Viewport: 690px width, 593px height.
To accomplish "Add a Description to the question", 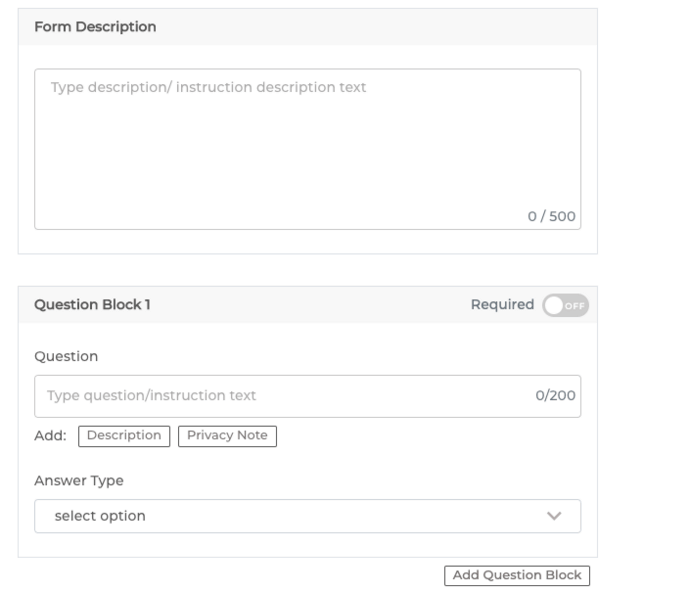I will point(124,436).
